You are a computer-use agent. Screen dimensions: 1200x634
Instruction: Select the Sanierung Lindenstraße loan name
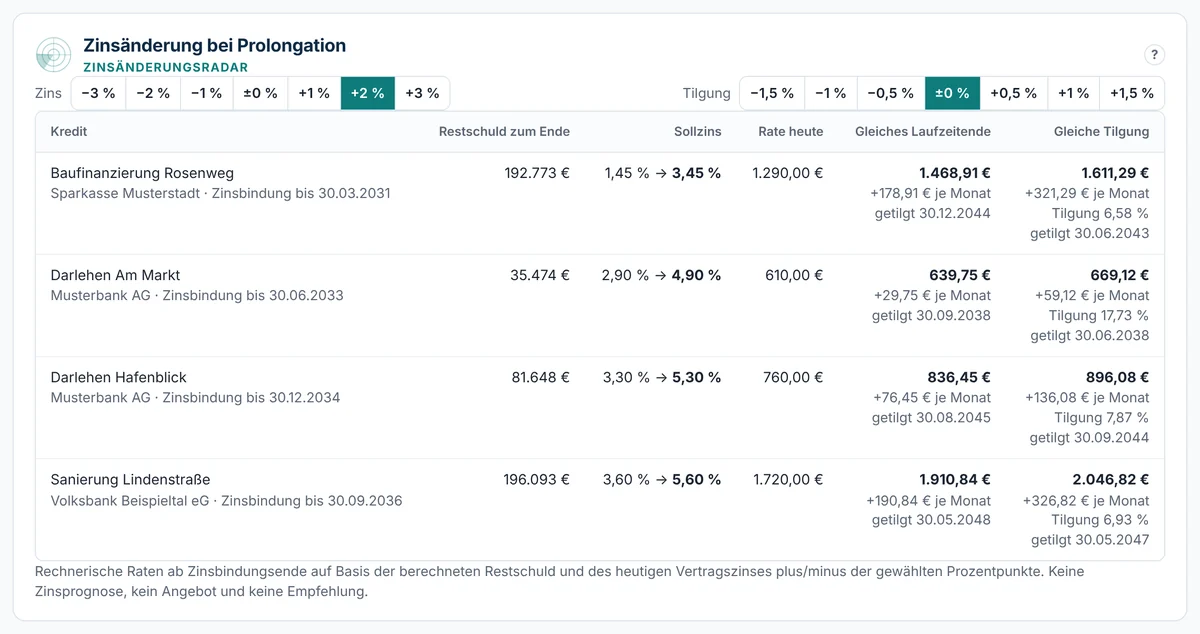pyautogui.click(x=131, y=479)
